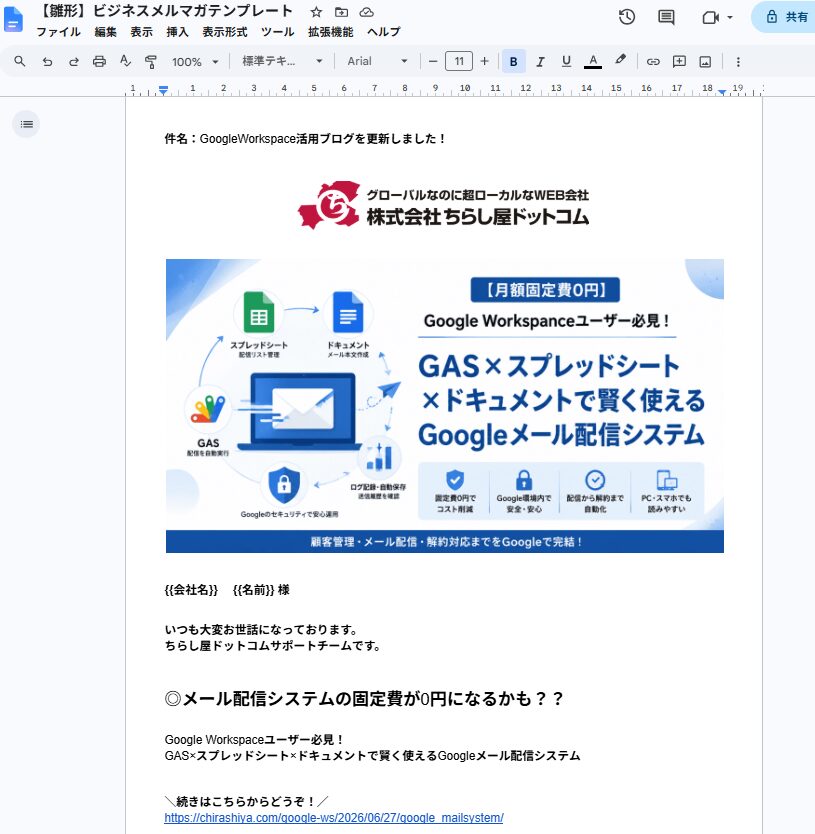
Task: Click the 共有 share button
Action: tap(786, 17)
